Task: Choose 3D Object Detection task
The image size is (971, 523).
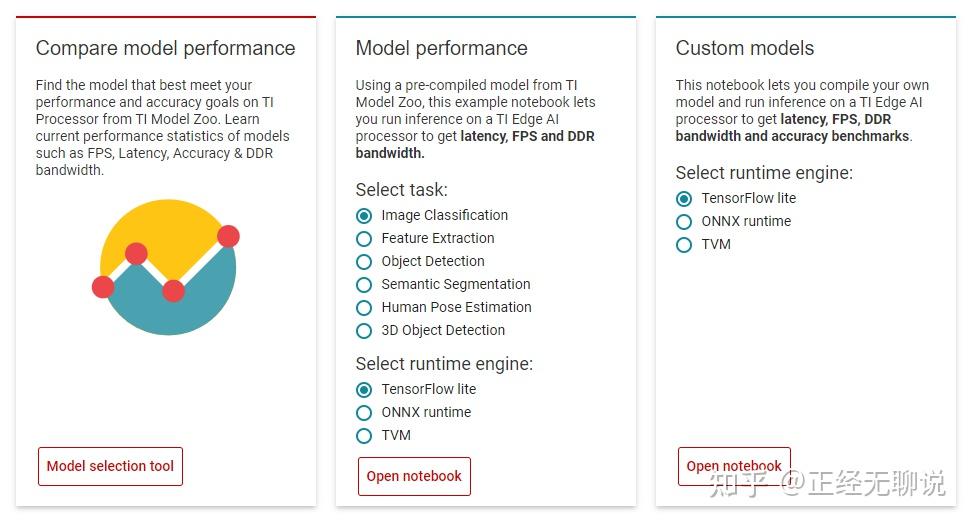Action: click(364, 331)
